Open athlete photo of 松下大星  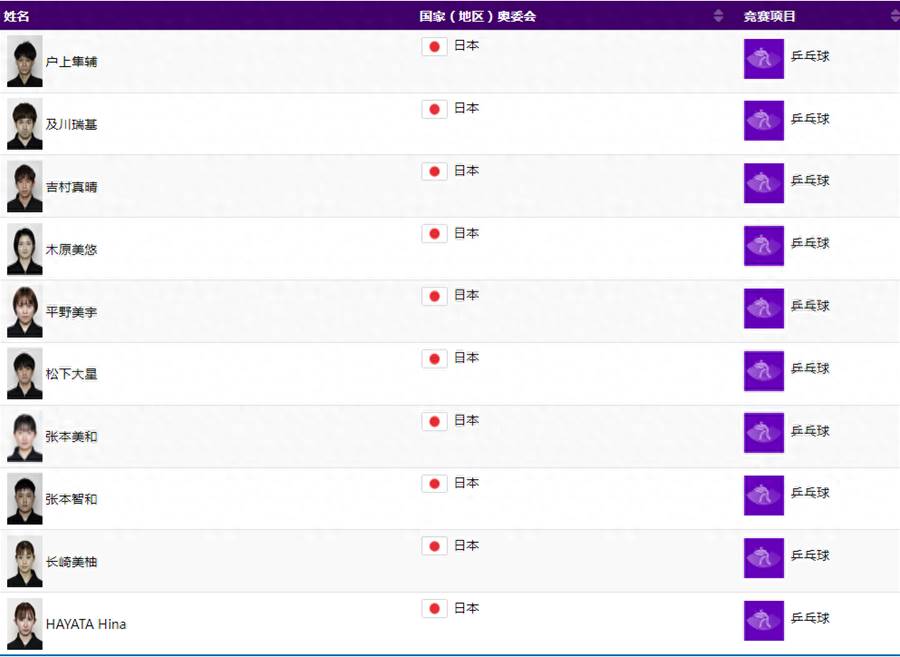(25, 374)
